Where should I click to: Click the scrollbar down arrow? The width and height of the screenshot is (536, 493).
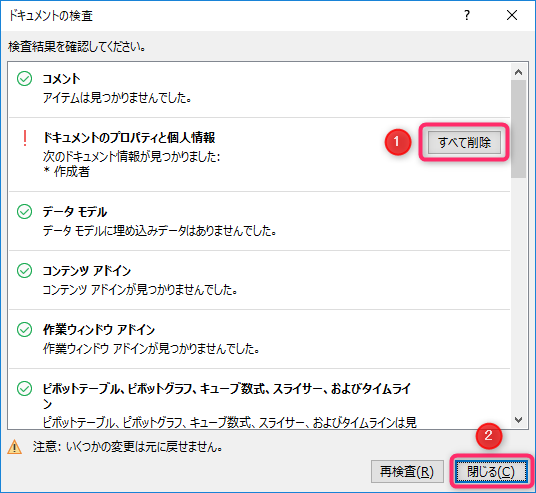click(519, 420)
